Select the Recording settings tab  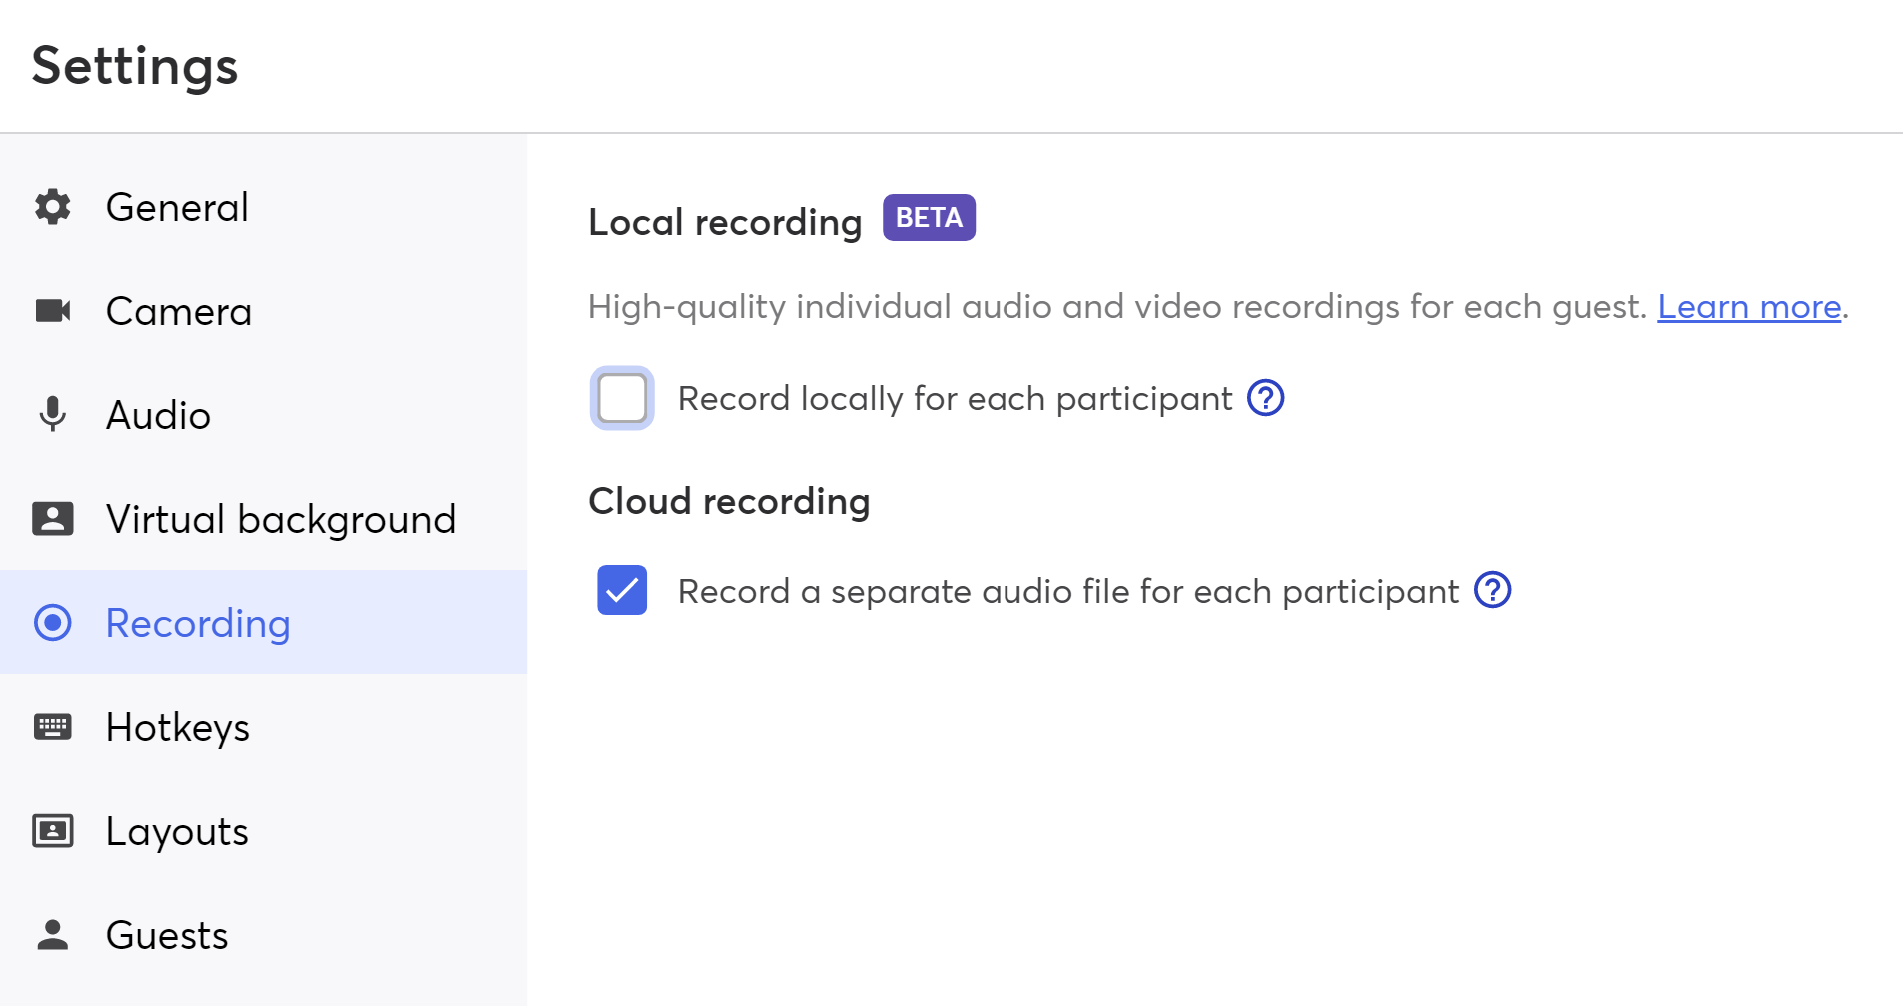pyautogui.click(x=264, y=622)
